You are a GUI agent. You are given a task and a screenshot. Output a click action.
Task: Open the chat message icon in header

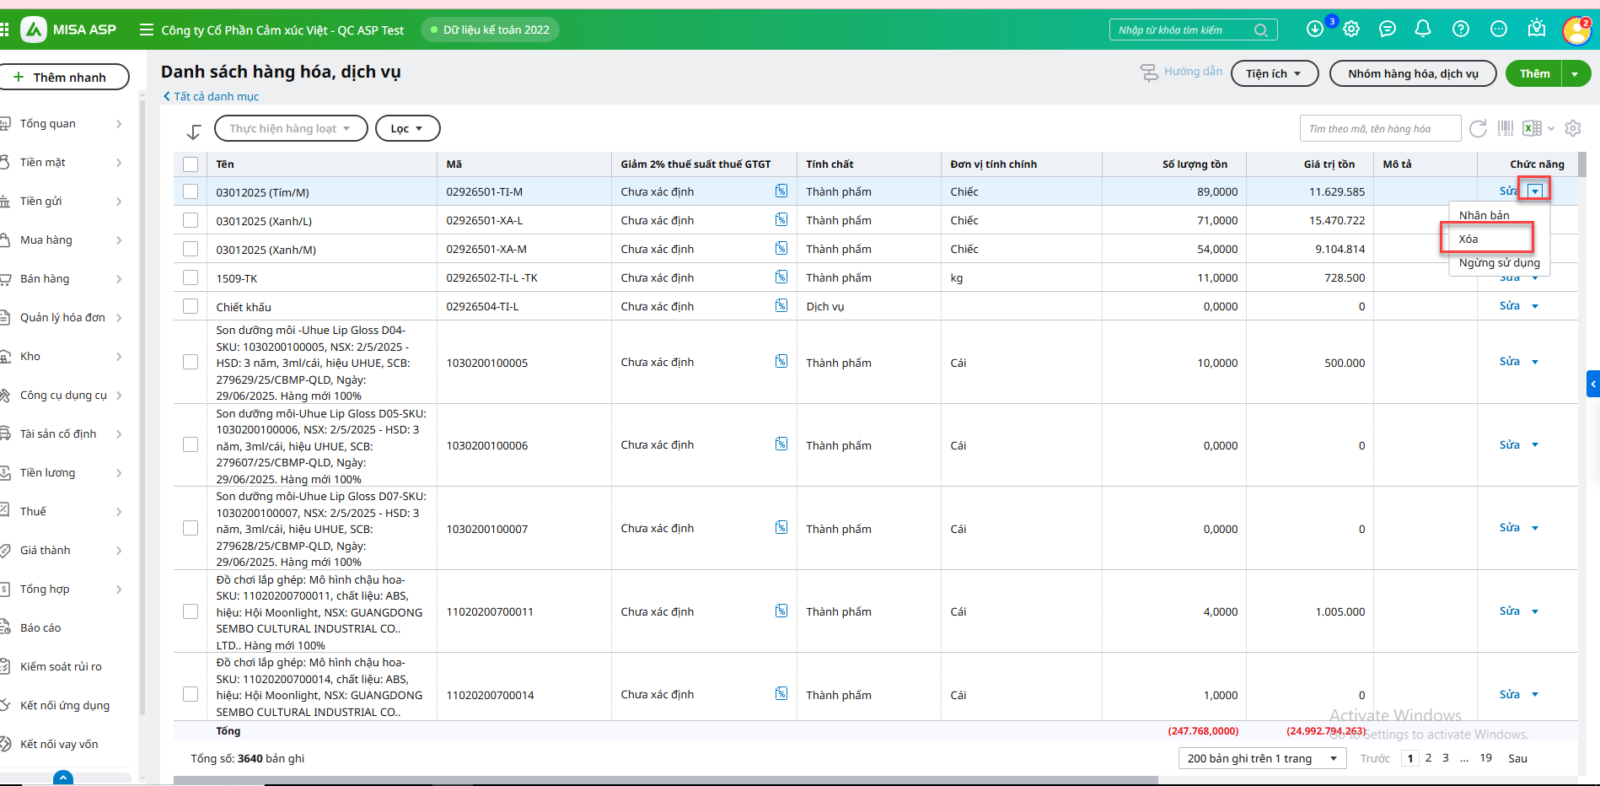[x=1387, y=29]
